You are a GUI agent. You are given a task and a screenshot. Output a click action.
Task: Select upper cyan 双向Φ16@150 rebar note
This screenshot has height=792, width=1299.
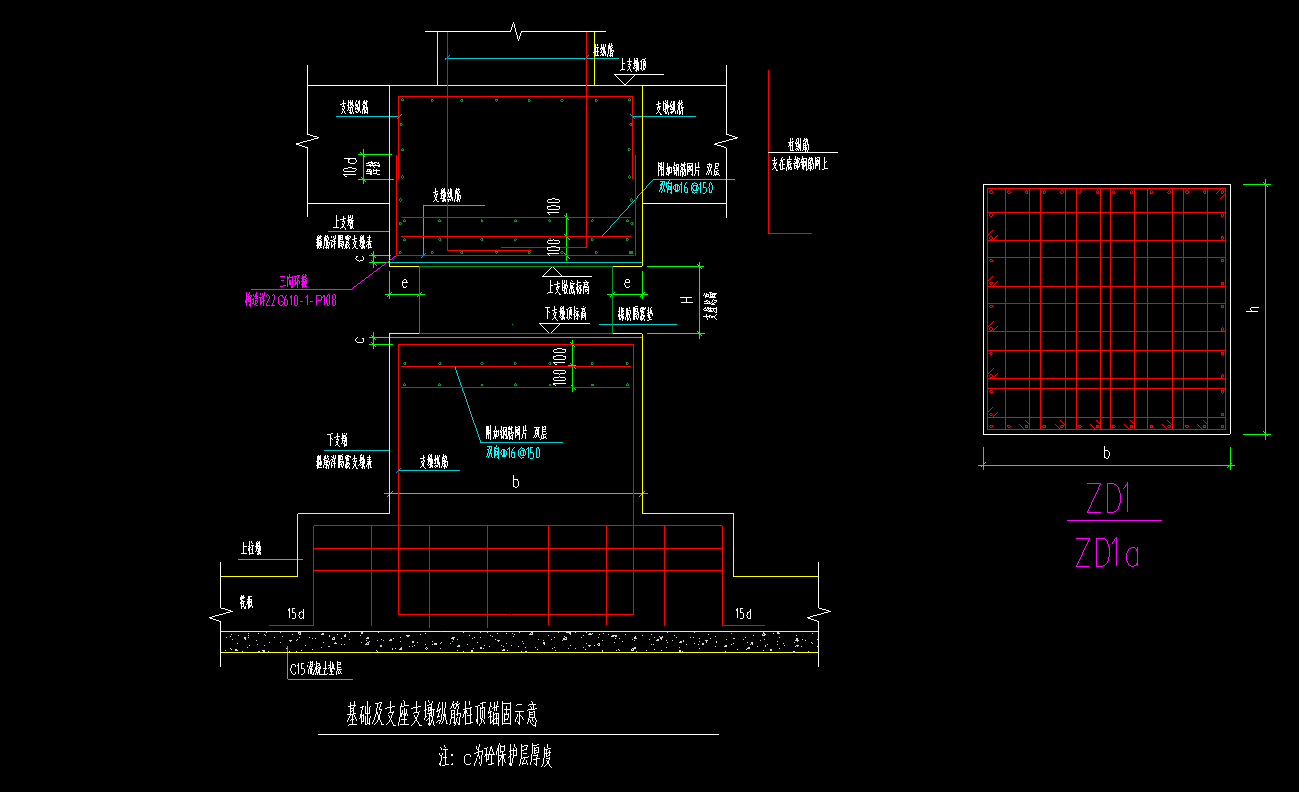(686, 187)
